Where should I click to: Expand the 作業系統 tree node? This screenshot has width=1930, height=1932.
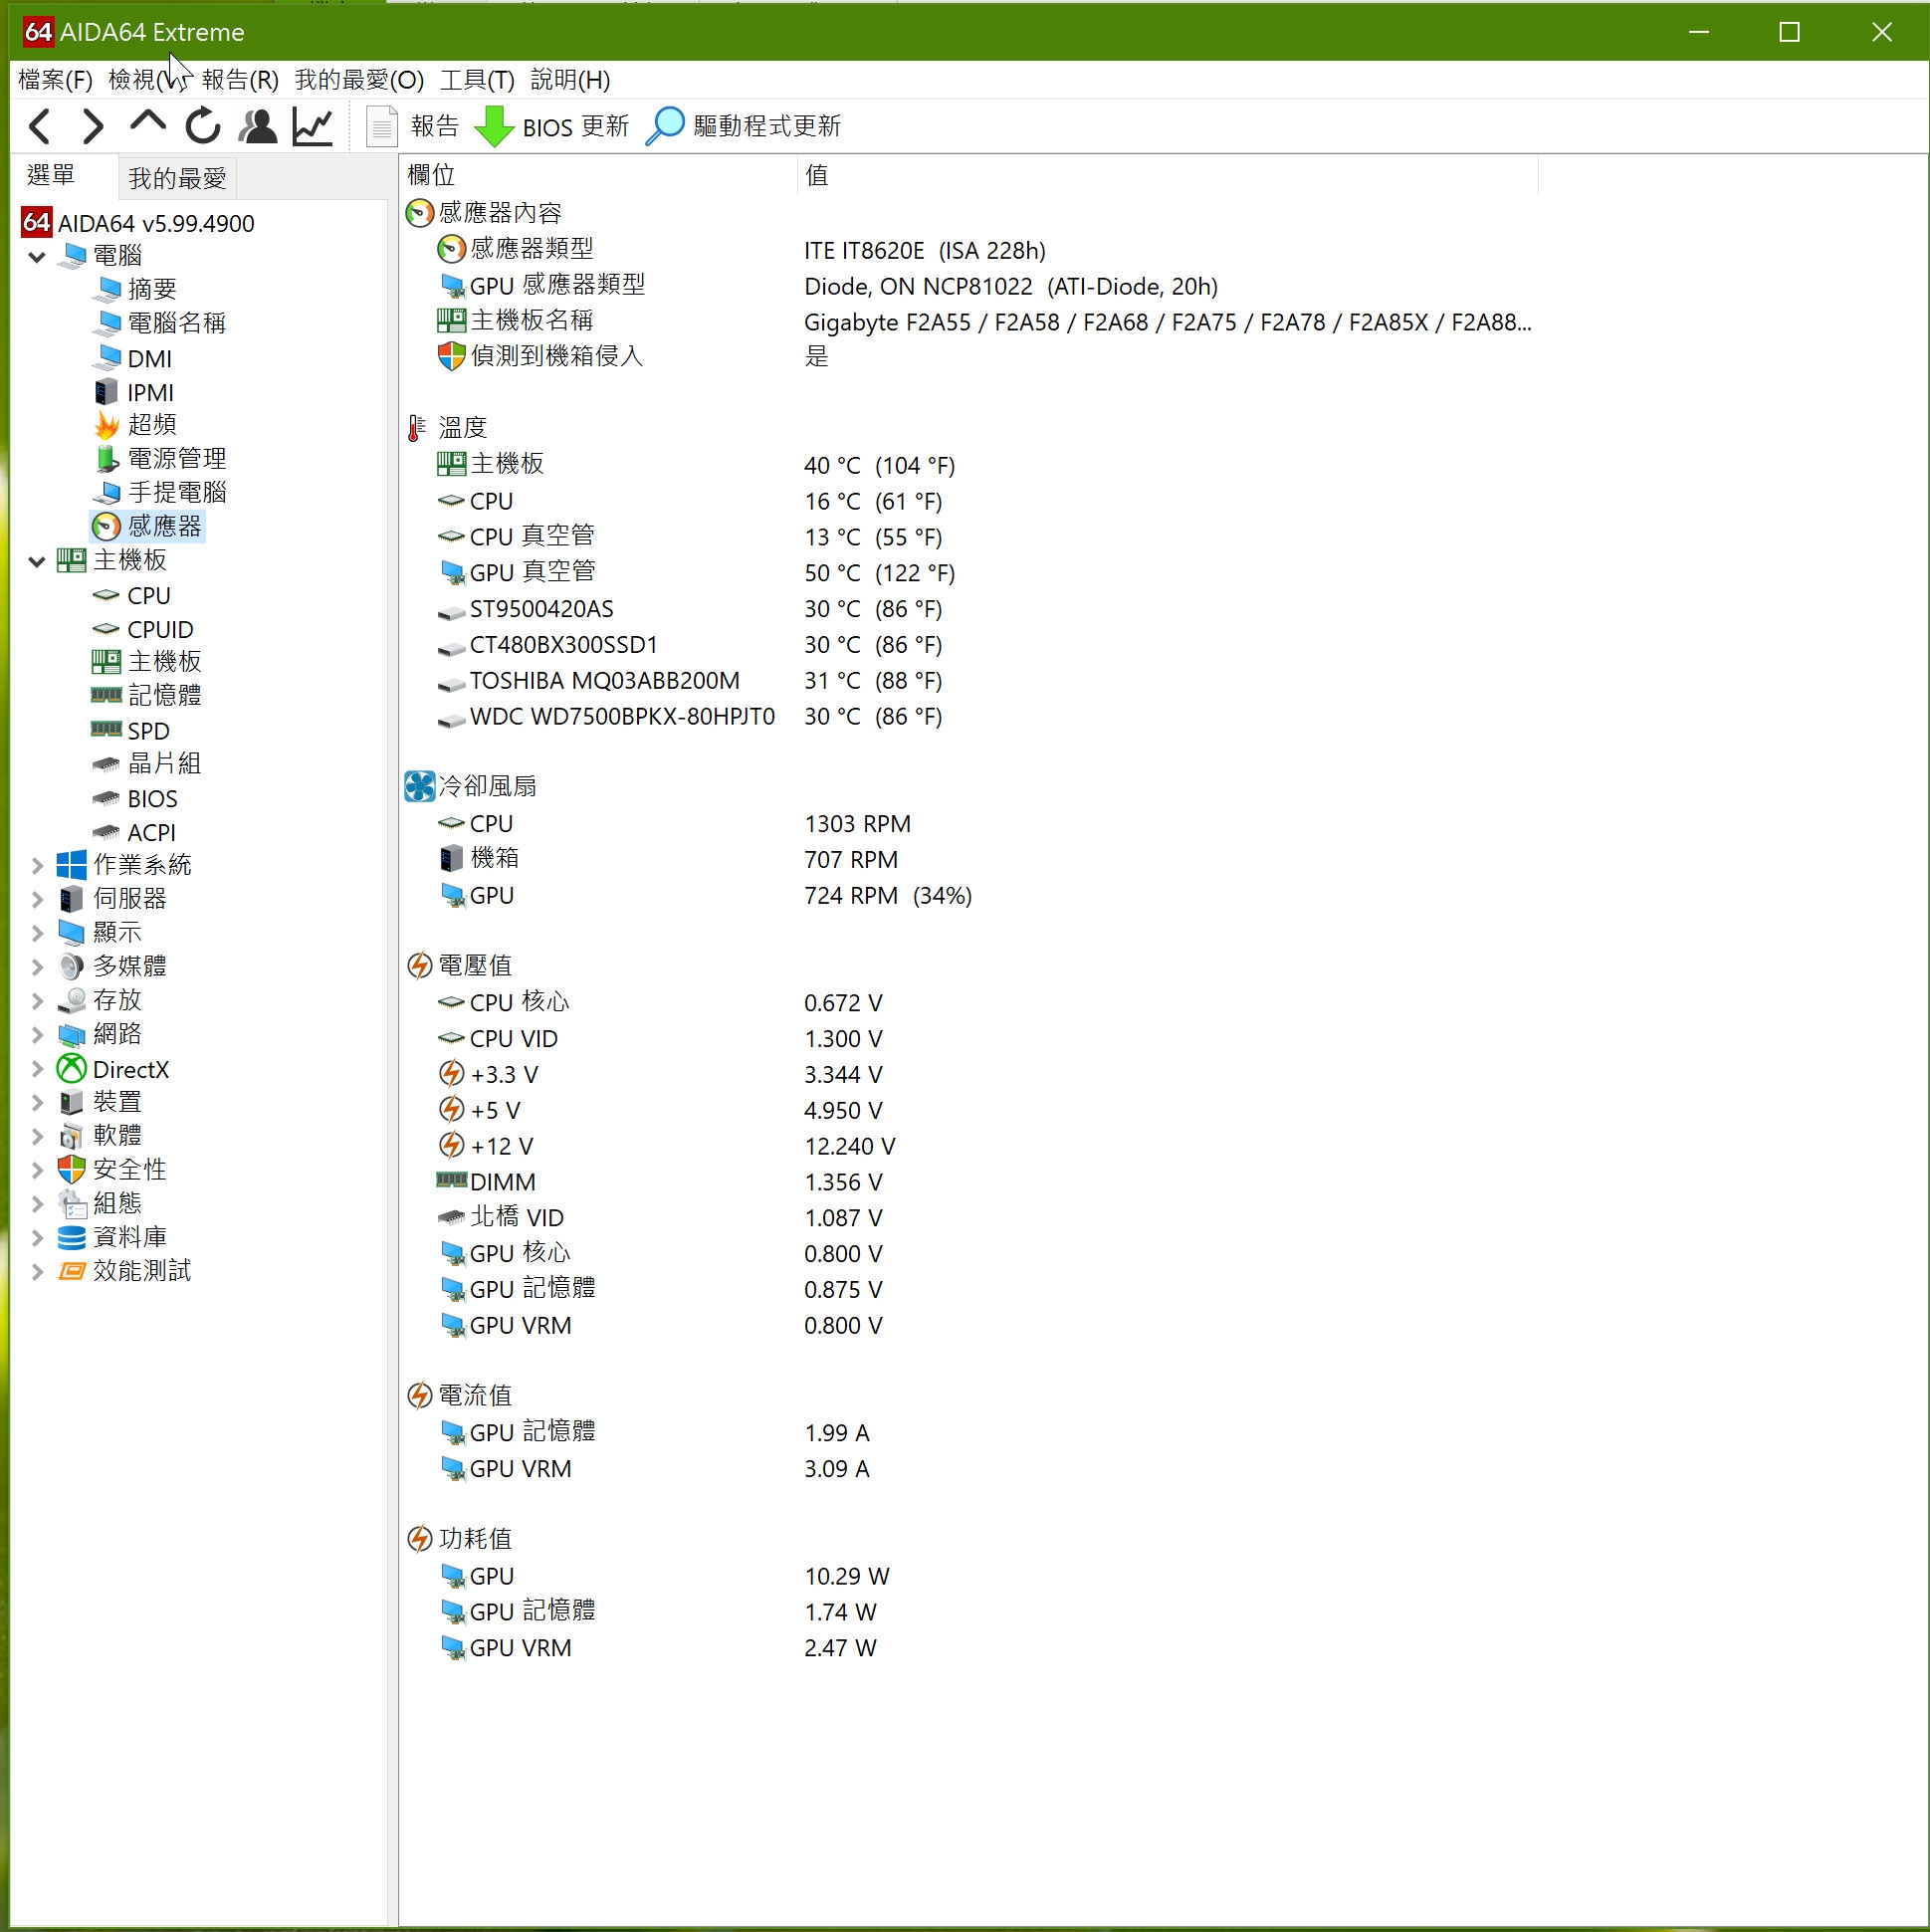click(x=37, y=866)
